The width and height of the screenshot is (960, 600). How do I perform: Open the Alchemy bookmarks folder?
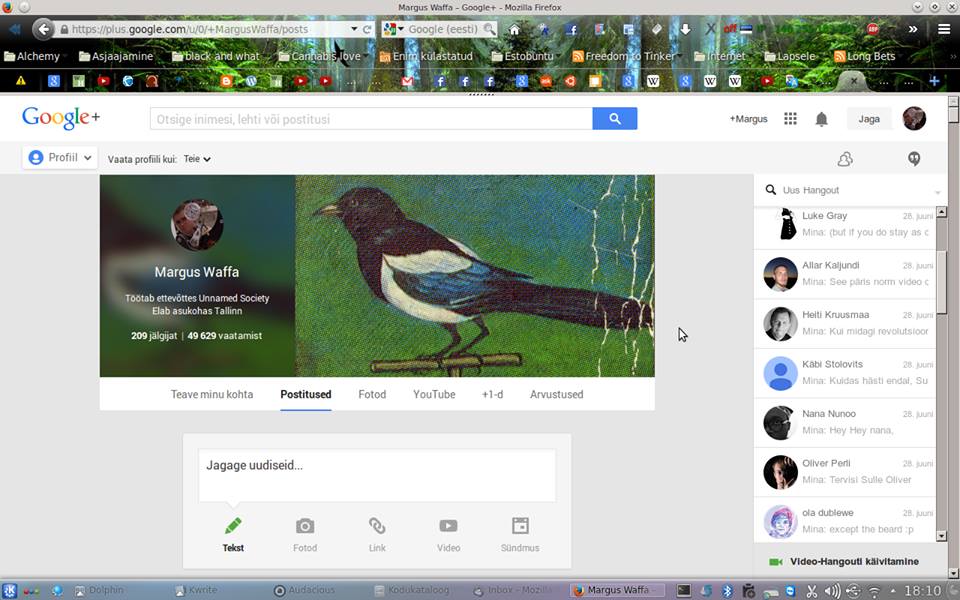click(x=32, y=56)
